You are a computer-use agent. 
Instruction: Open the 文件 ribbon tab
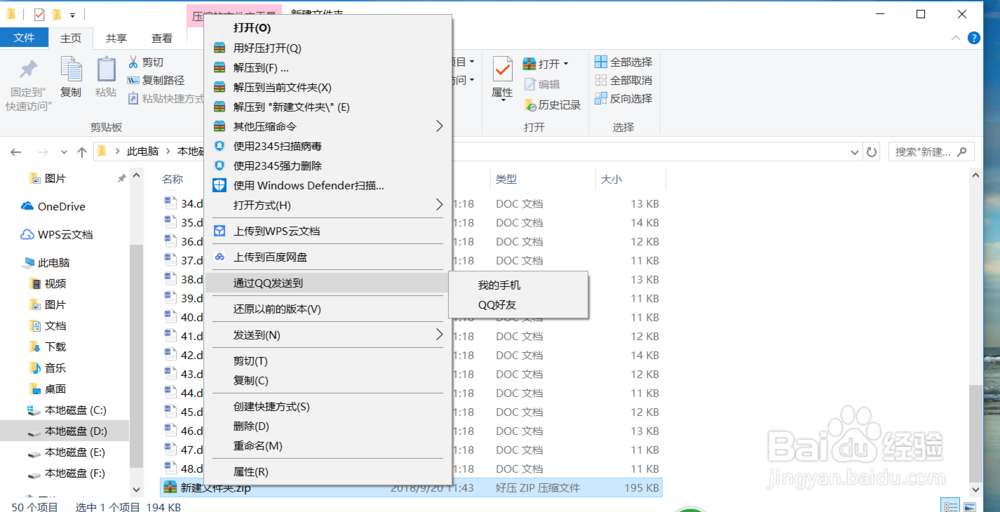[x=24, y=38]
